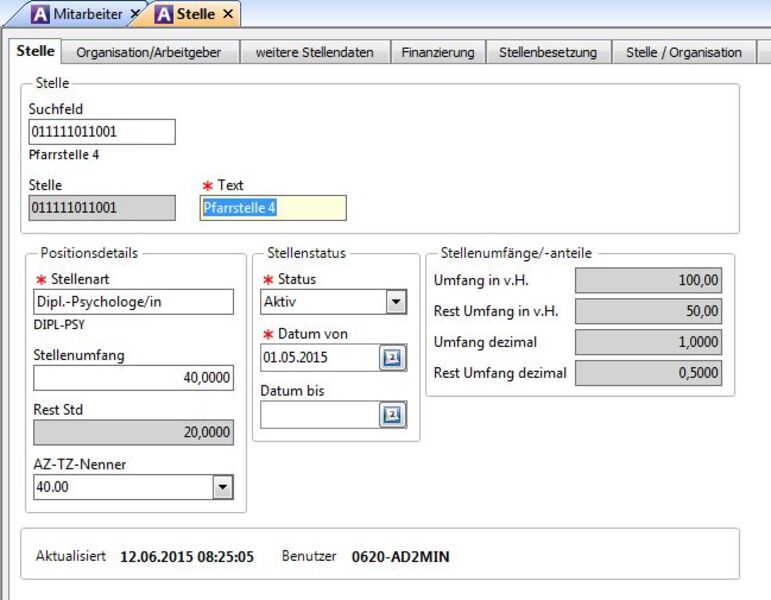This screenshot has height=600, width=771.
Task: Go to the Finanzierung tab
Action: 438,52
